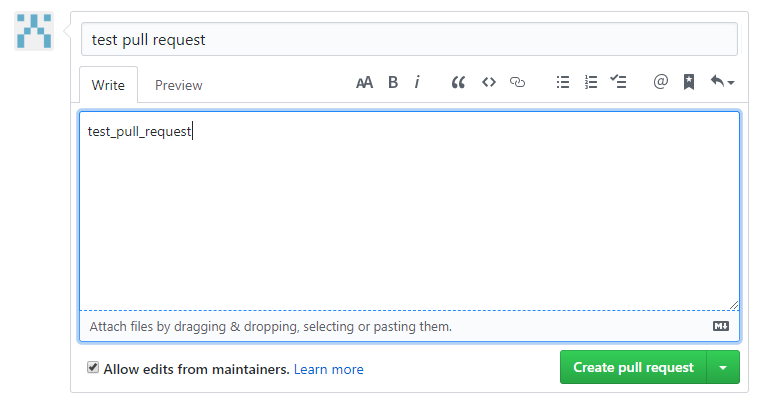Click the user avatar image
Viewport: 767px width, 410px height.
coord(34,31)
